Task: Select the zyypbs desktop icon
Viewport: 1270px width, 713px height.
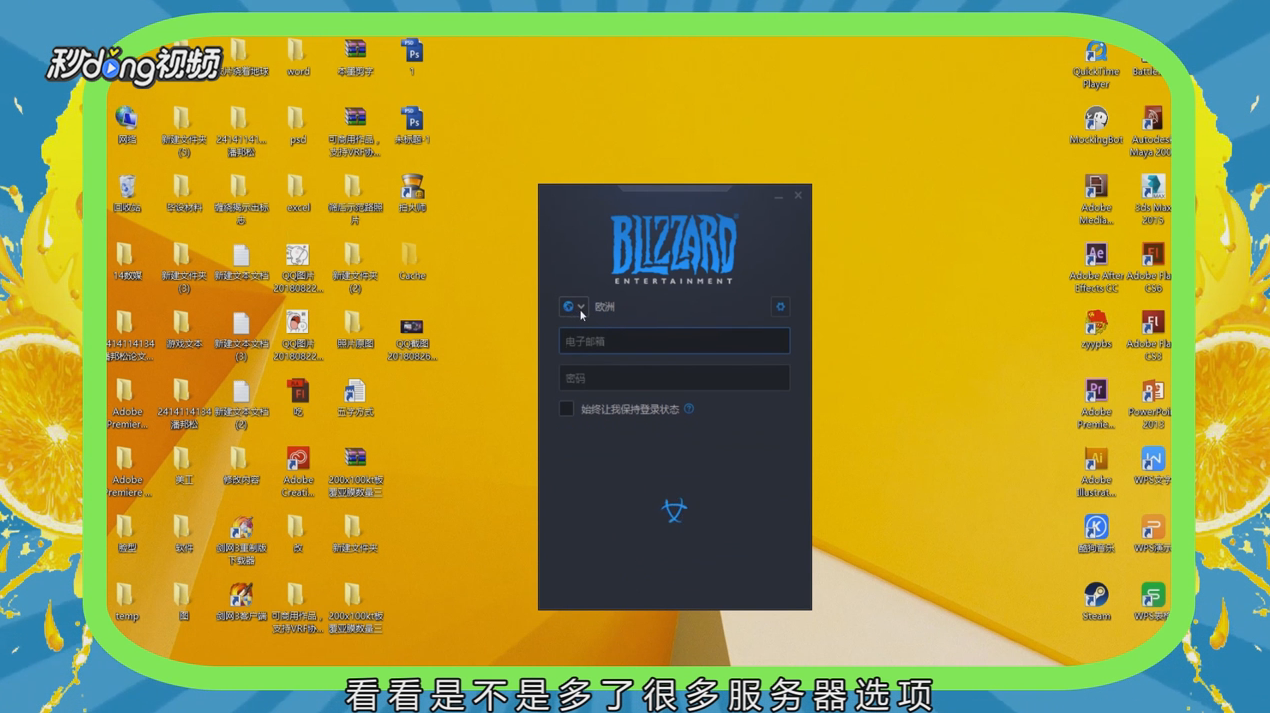Action: pos(1096,330)
